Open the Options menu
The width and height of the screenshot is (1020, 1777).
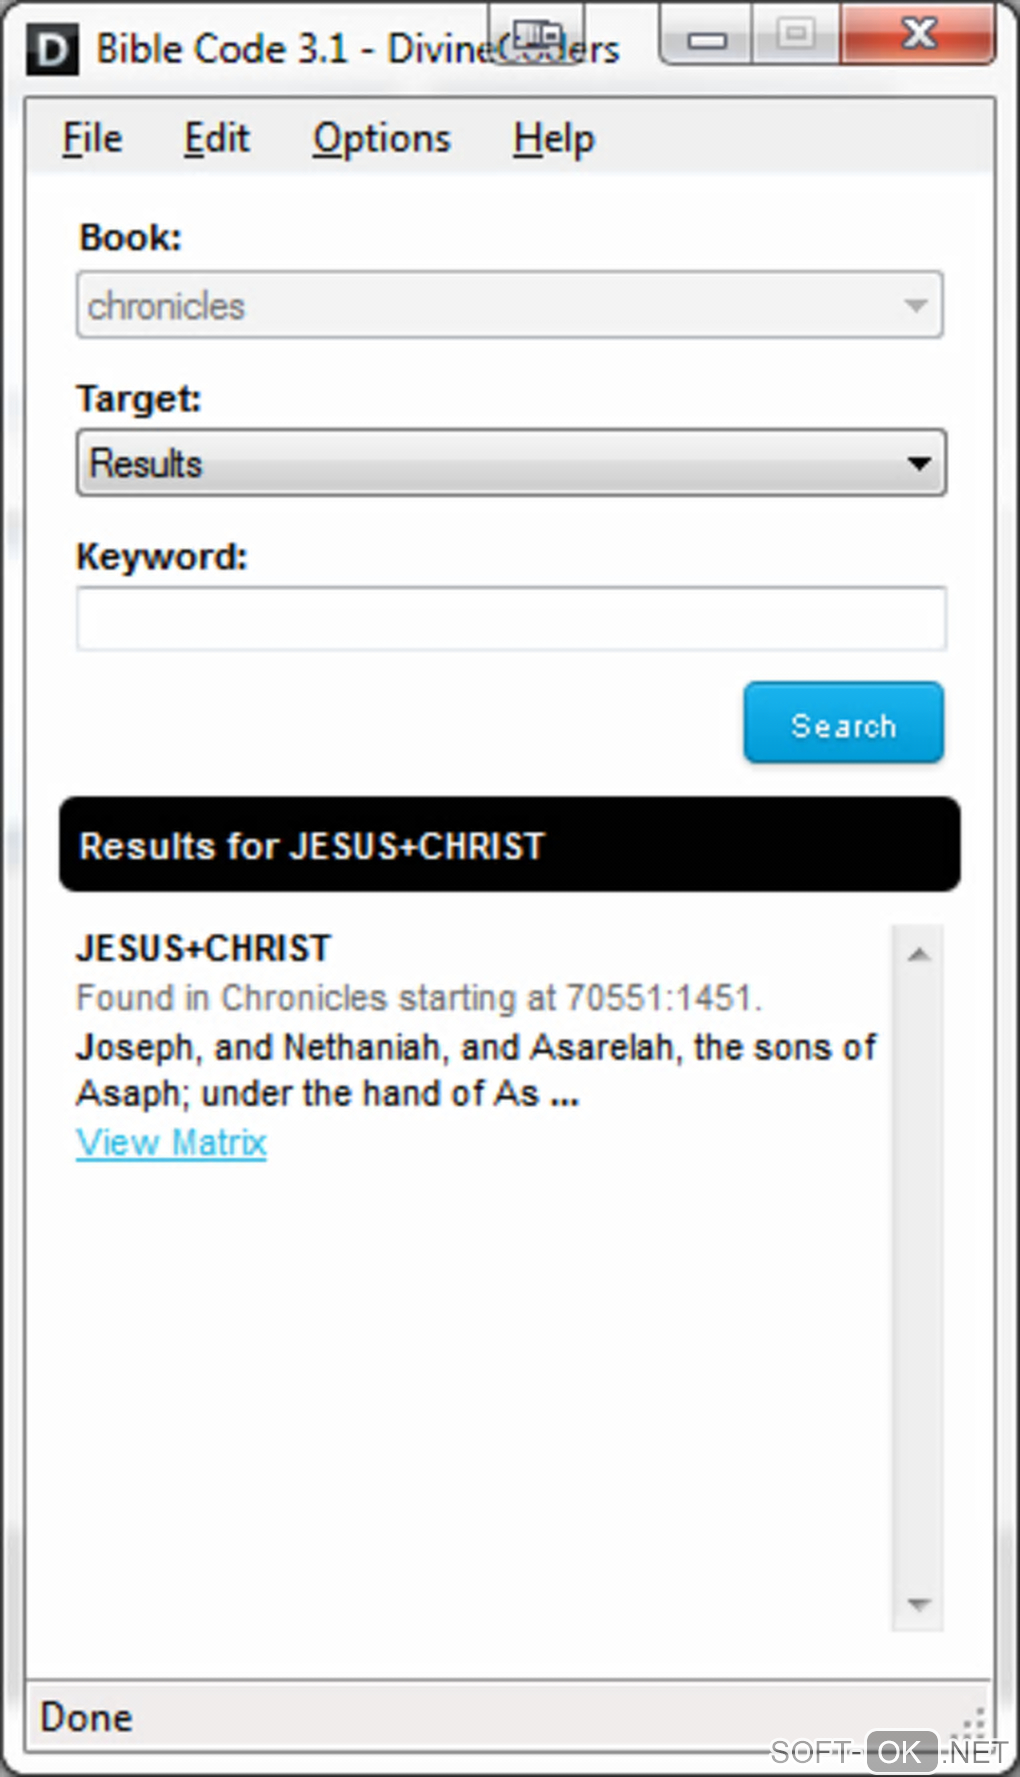coord(381,139)
